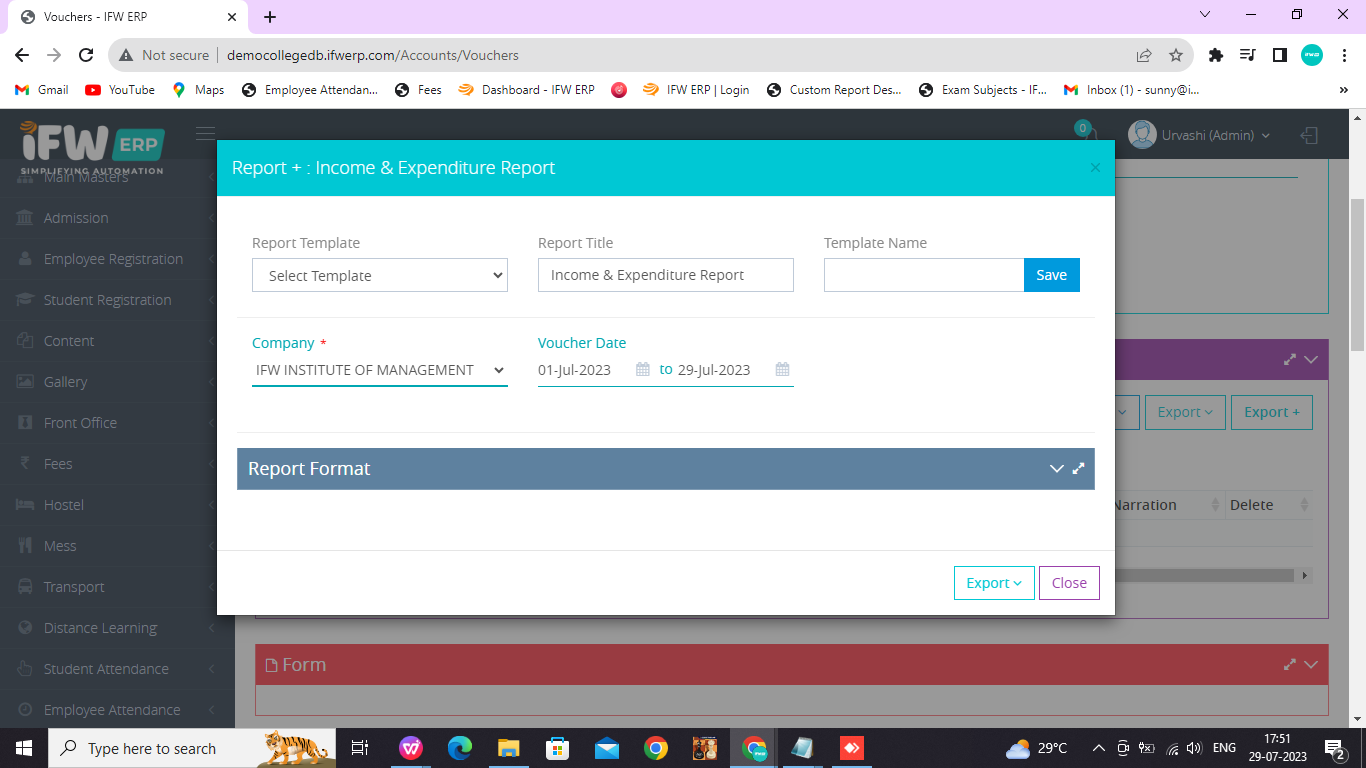Sort by the Delete column header
The height and width of the screenshot is (768, 1366).
1268,505
